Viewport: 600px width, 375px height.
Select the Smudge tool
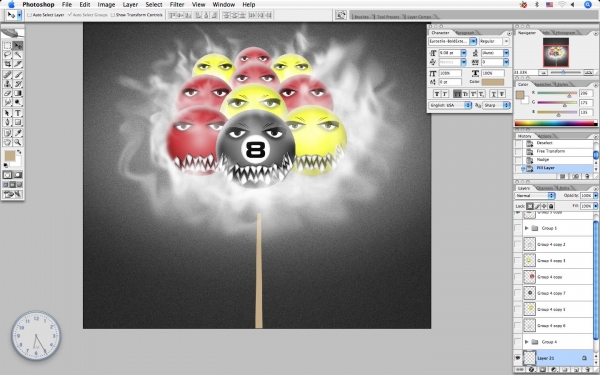tap(8, 102)
